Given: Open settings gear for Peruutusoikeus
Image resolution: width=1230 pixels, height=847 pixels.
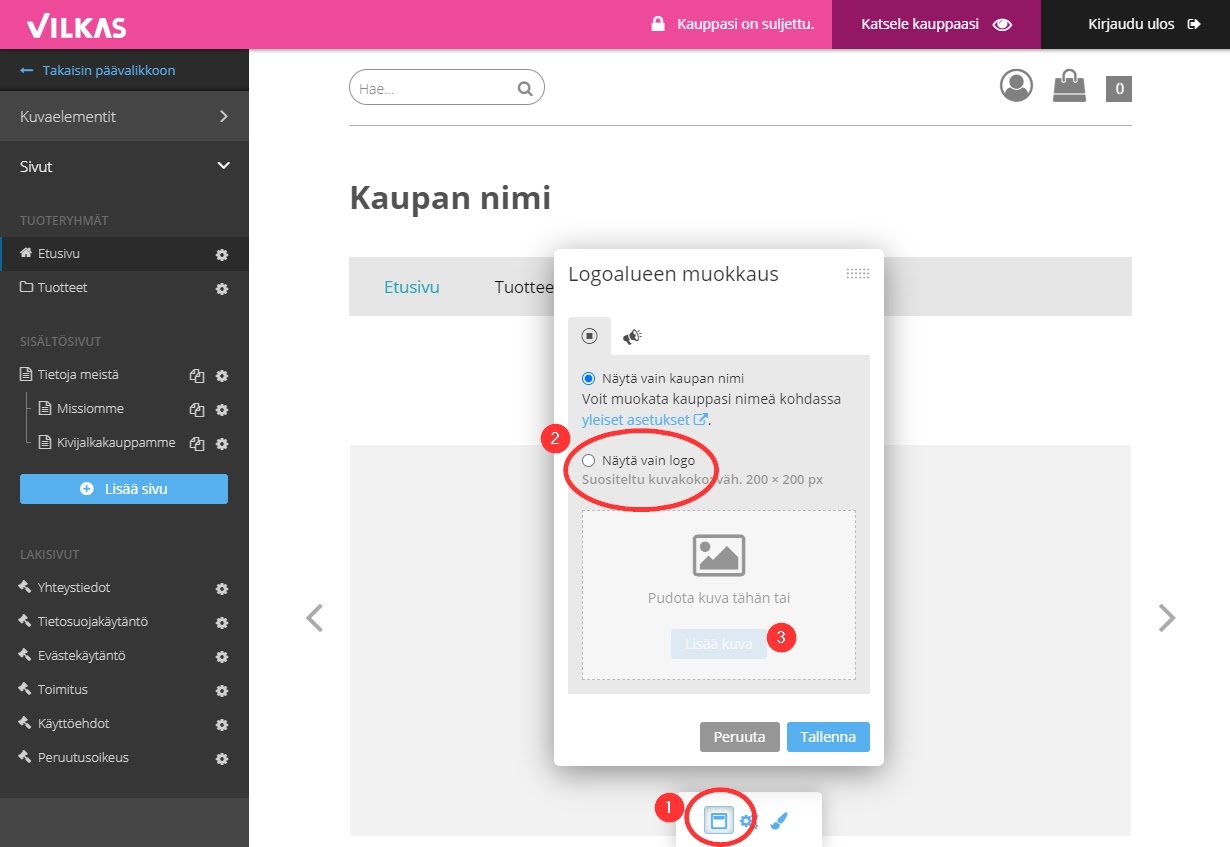Looking at the screenshot, I should (222, 759).
